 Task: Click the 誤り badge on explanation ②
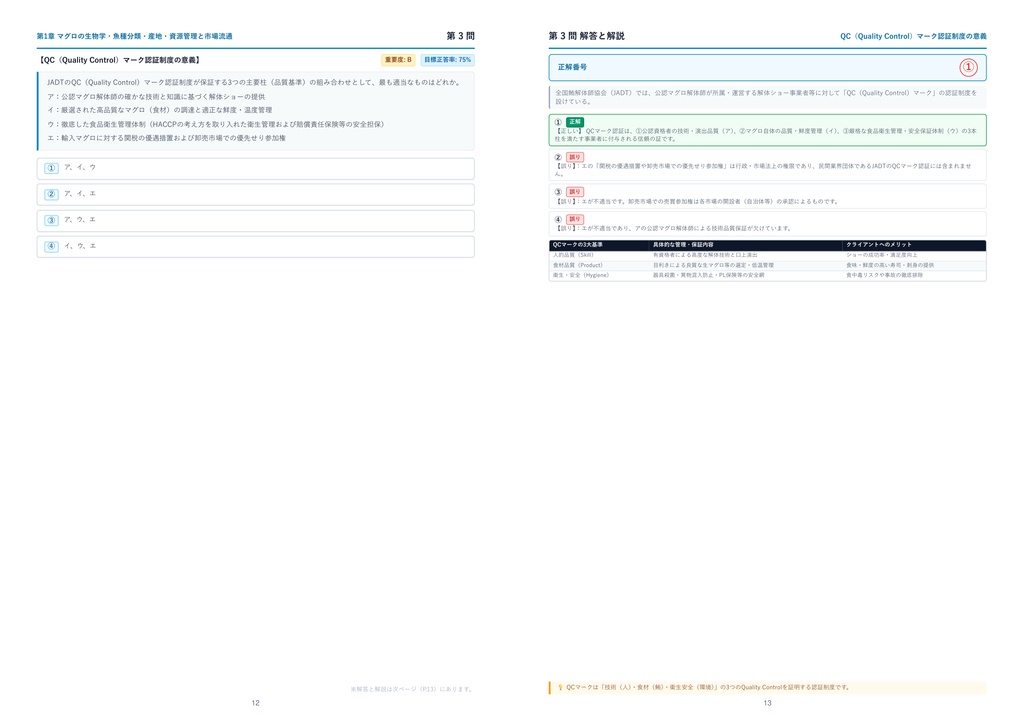tap(575, 157)
